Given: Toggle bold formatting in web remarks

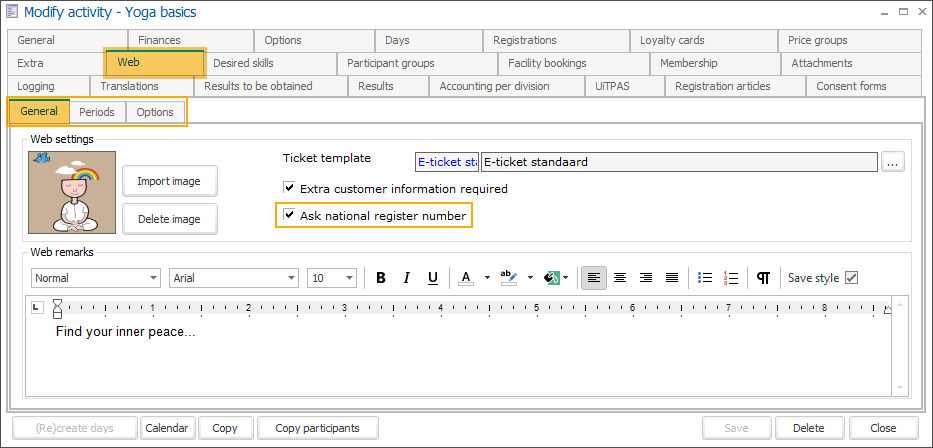Looking at the screenshot, I should coord(381,278).
